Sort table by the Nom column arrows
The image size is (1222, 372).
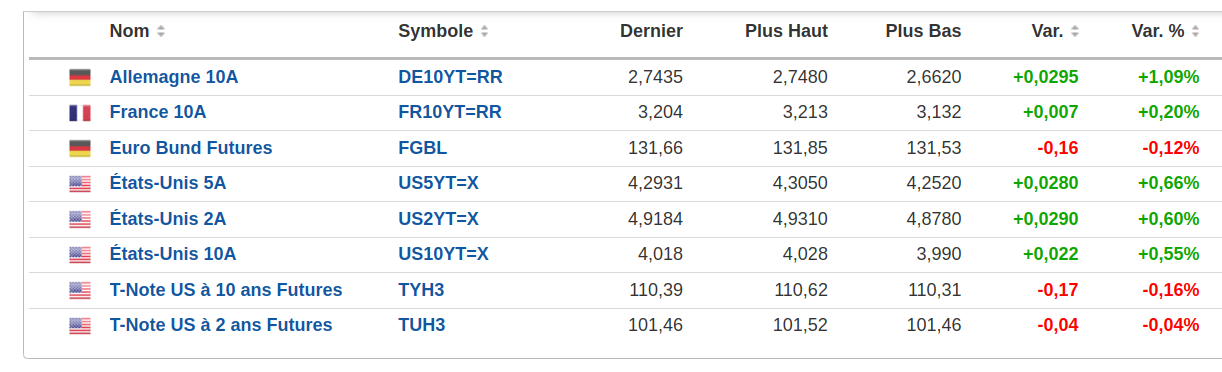pyautogui.click(x=161, y=31)
